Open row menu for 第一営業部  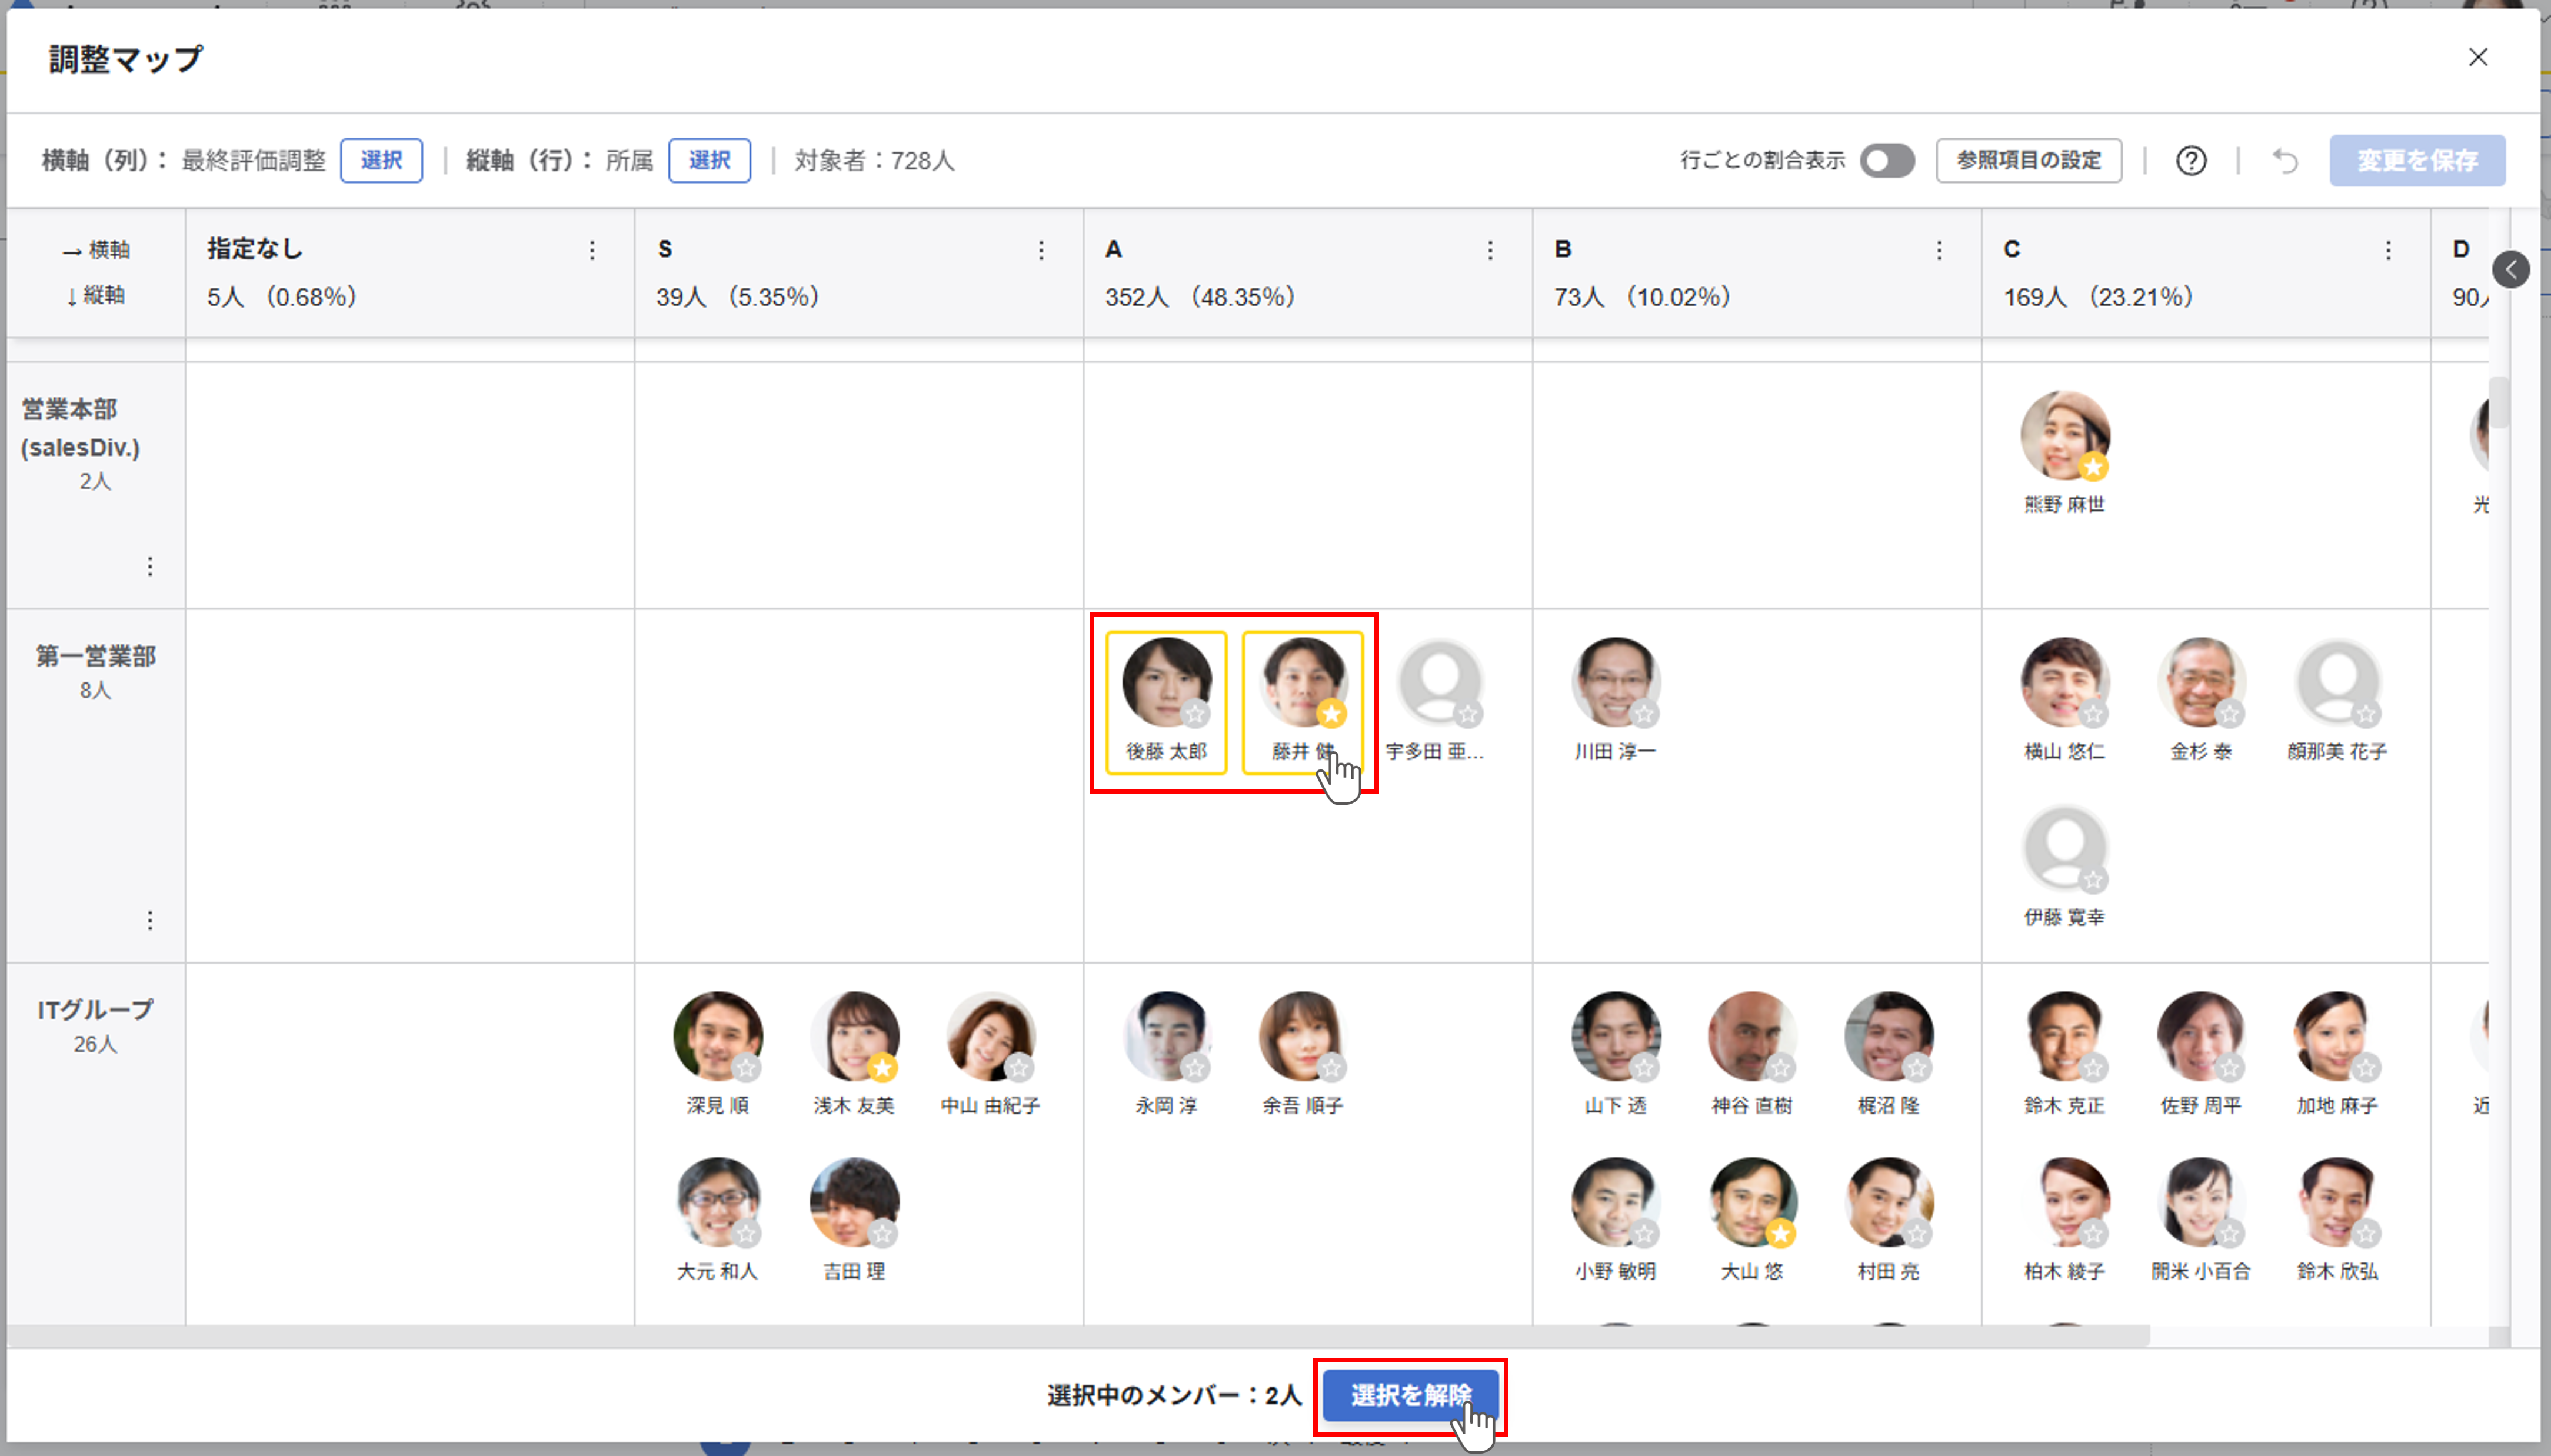[150, 920]
